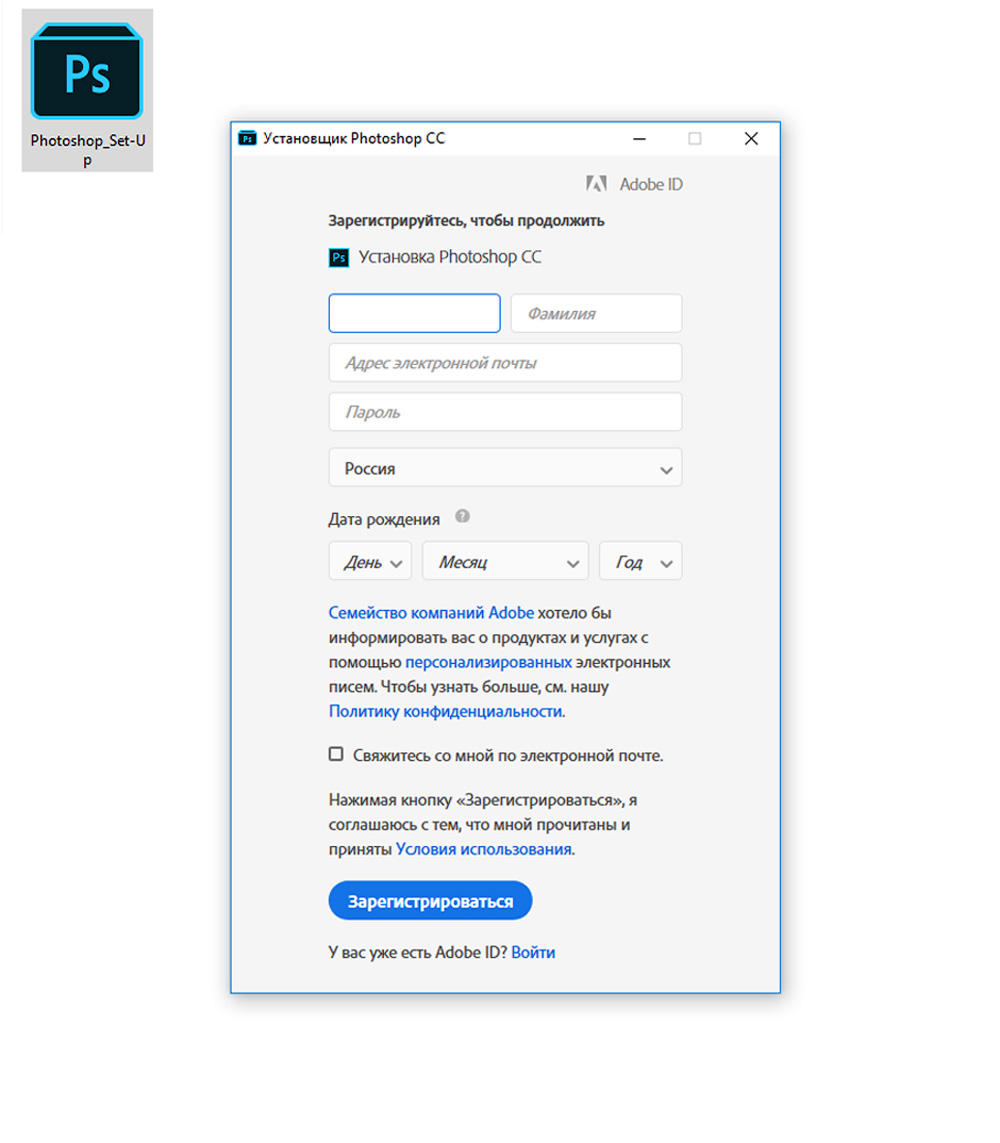The height and width of the screenshot is (1143, 1000).
Task: Select the Photoshop_Set-Up desktop icon
Action: click(87, 91)
